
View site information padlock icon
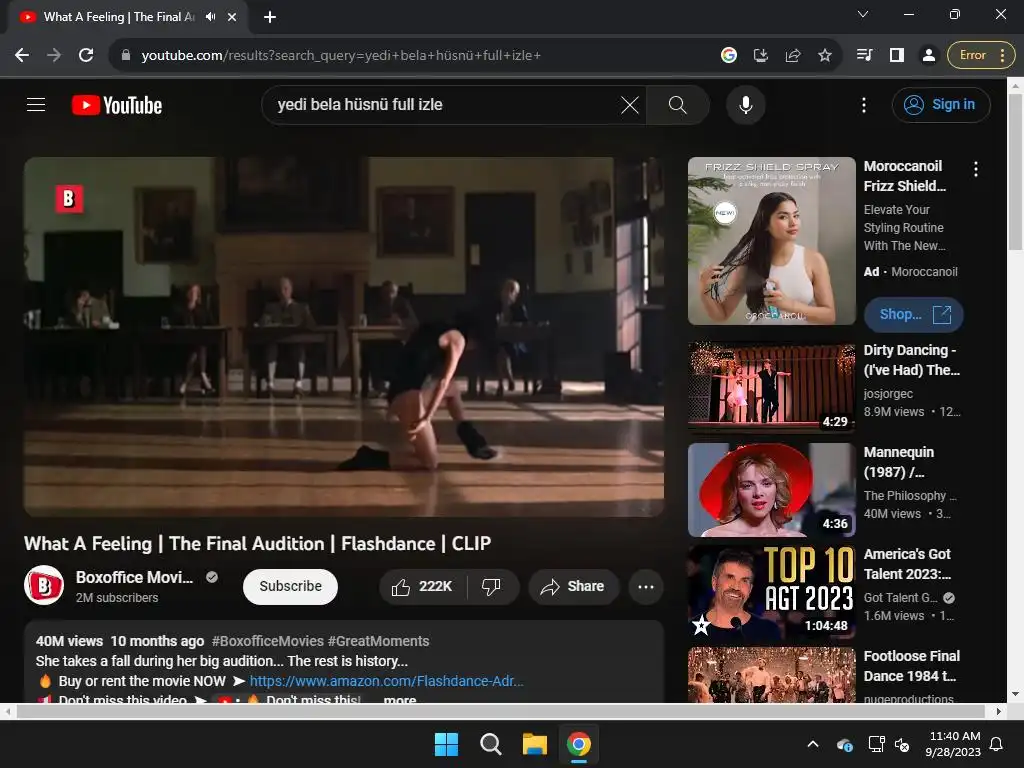126,56
